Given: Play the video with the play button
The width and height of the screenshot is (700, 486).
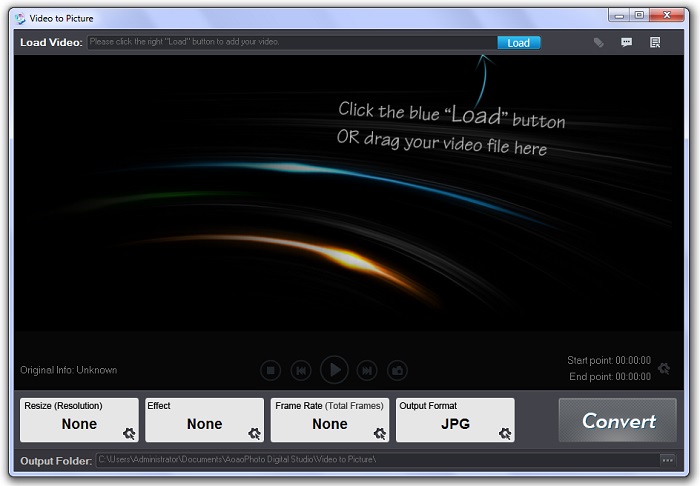Looking at the screenshot, I should (334, 370).
